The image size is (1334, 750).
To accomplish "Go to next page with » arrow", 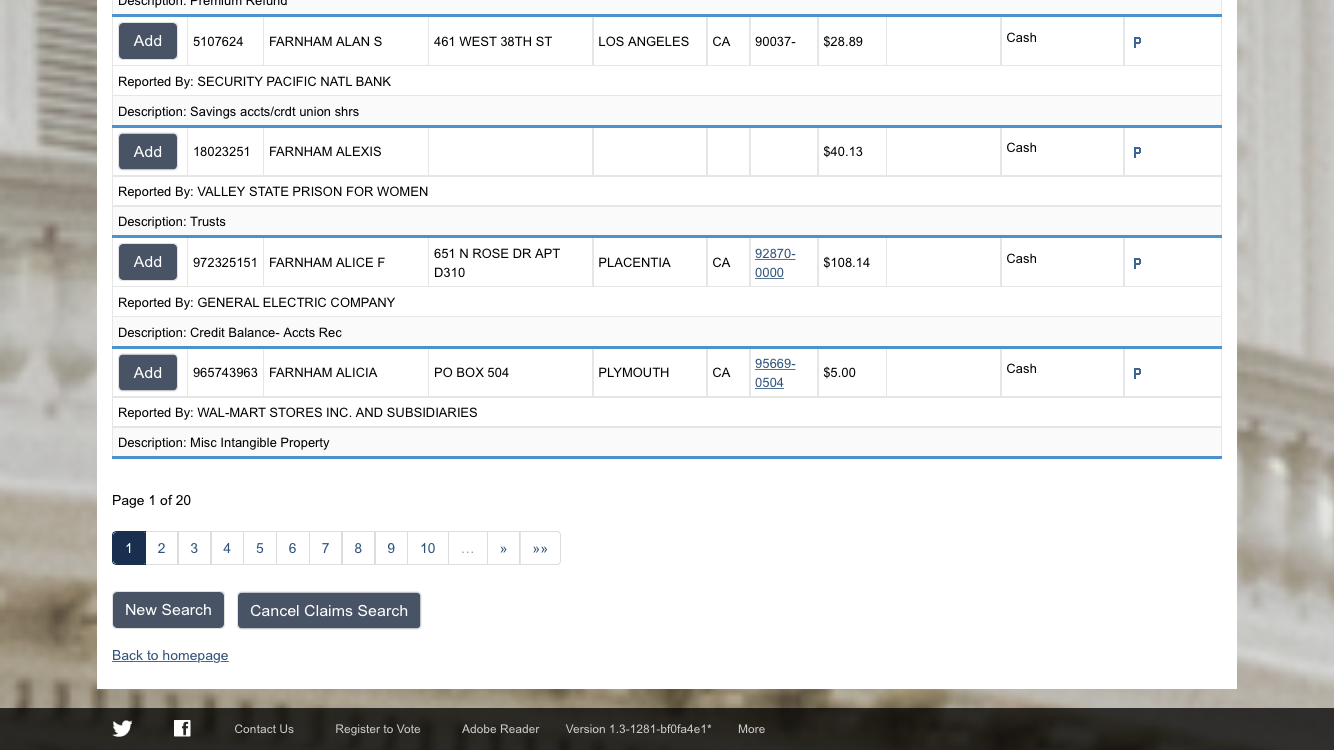I will pos(503,548).
